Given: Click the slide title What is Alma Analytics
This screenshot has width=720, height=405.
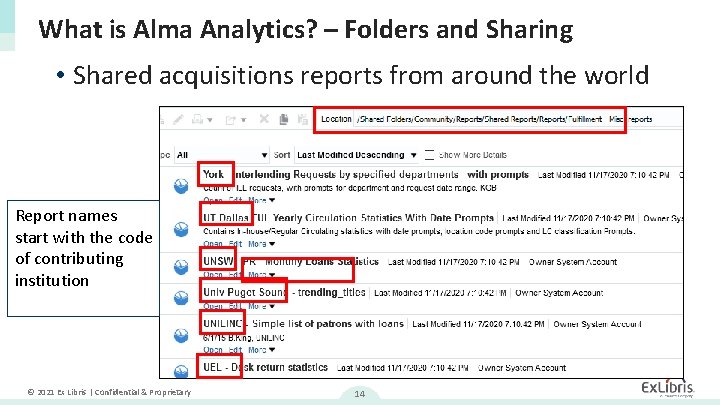Looking at the screenshot, I should point(306,29).
